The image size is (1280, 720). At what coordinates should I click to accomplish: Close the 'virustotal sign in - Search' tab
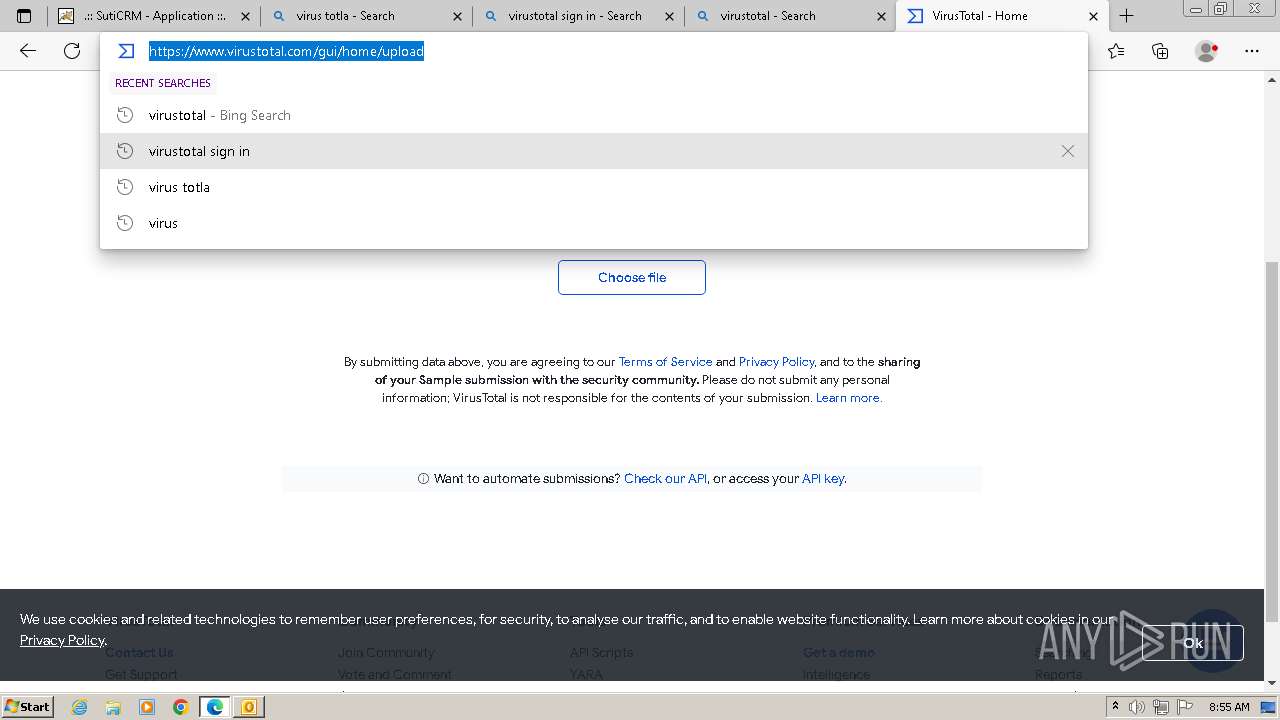pyautogui.click(x=669, y=16)
